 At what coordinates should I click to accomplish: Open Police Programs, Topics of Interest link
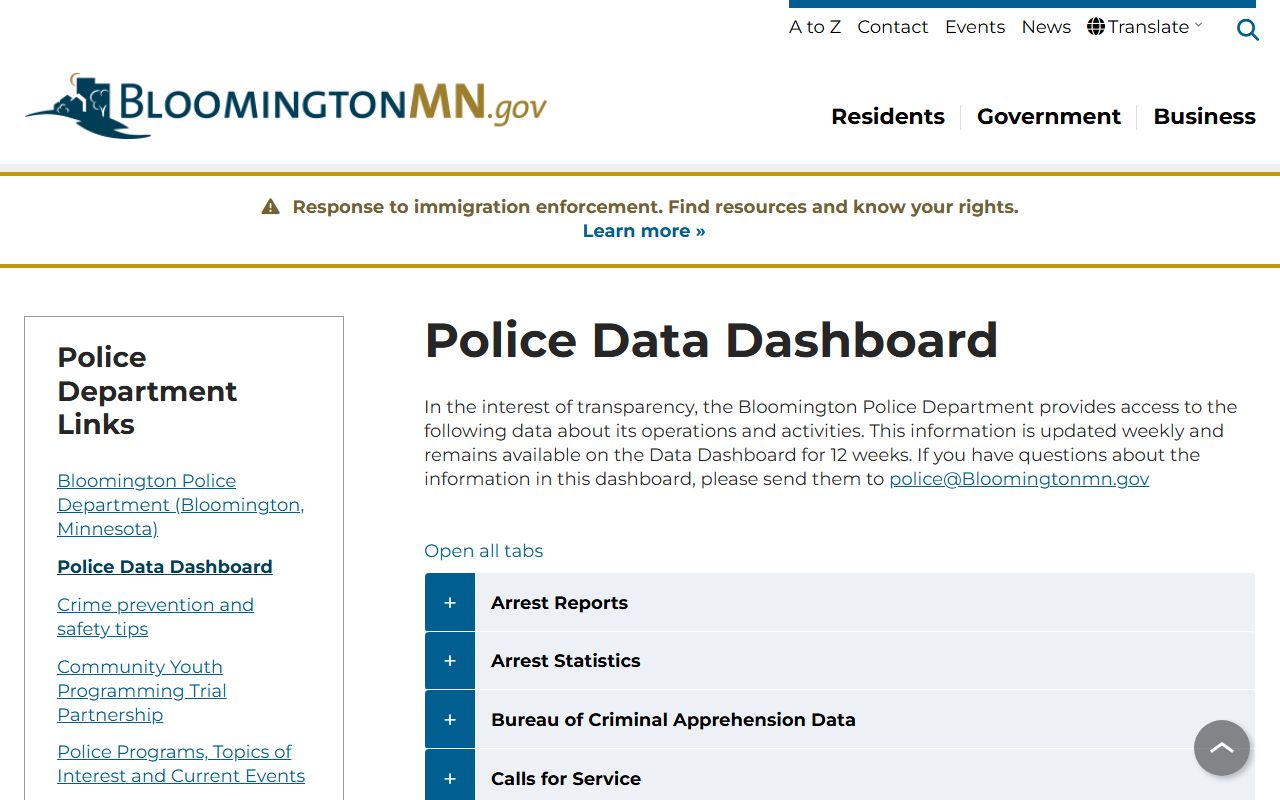(181, 764)
